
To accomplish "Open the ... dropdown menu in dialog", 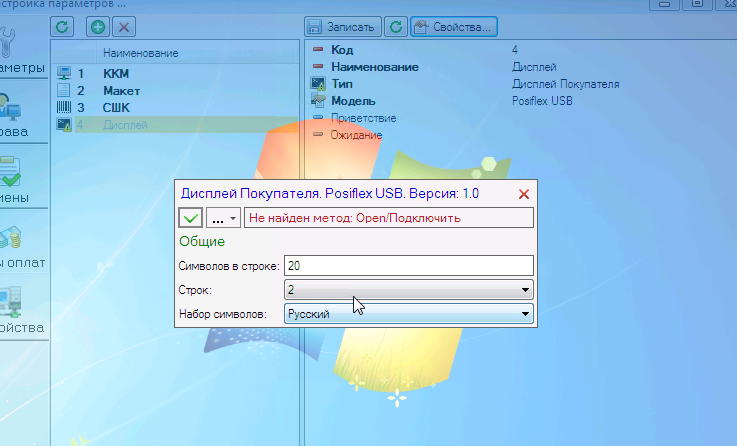I will coord(223,218).
